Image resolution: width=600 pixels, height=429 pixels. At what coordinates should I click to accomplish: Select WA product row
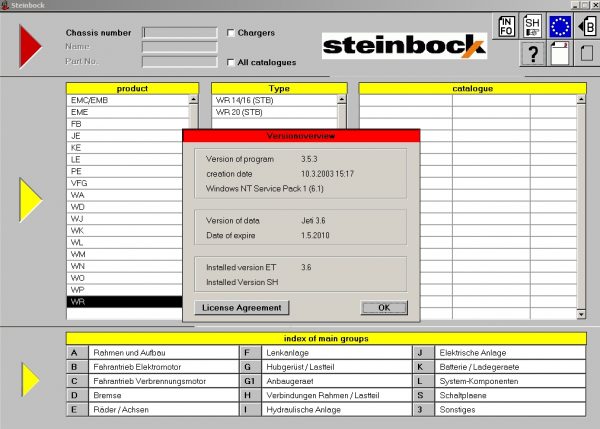click(x=125, y=195)
